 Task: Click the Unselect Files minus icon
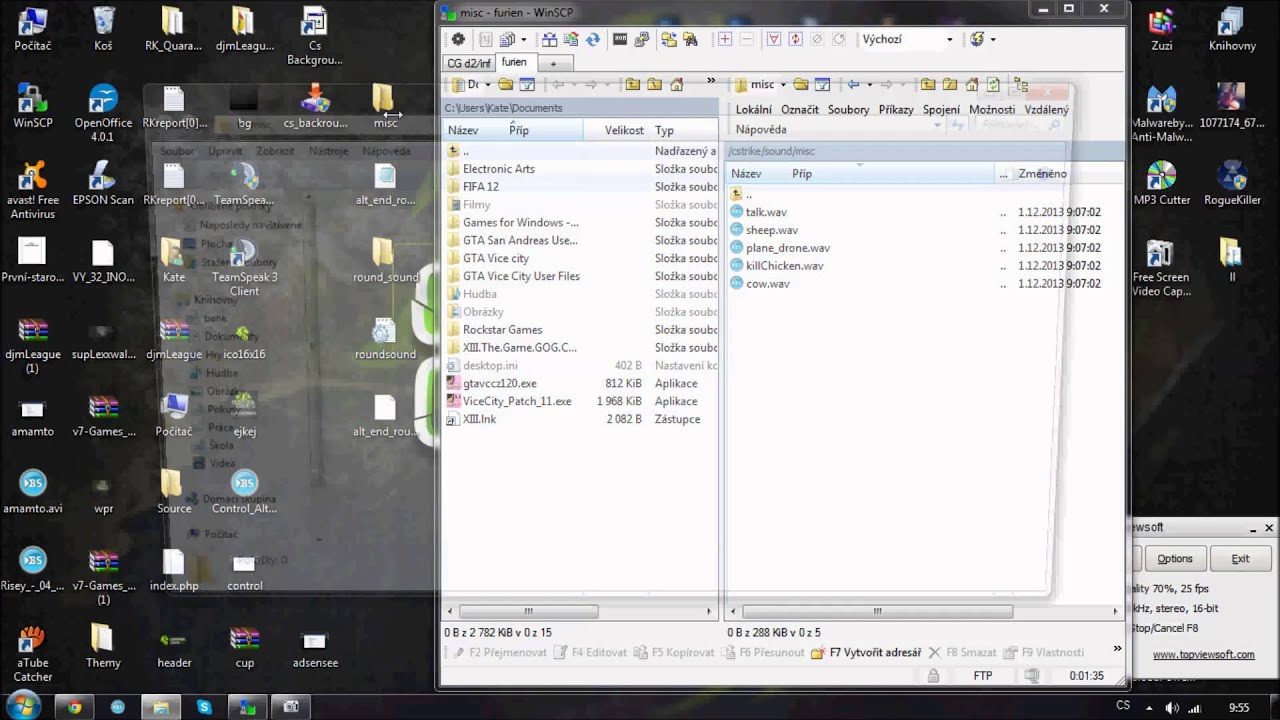[x=746, y=39]
